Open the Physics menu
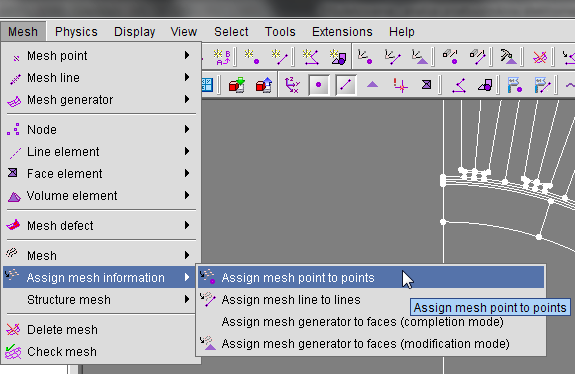The image size is (575, 374). pyautogui.click(x=76, y=32)
